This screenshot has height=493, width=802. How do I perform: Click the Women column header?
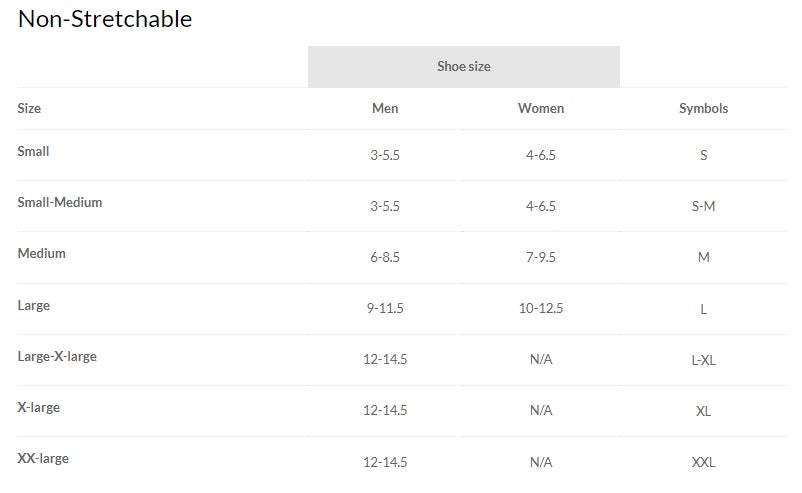(x=541, y=108)
